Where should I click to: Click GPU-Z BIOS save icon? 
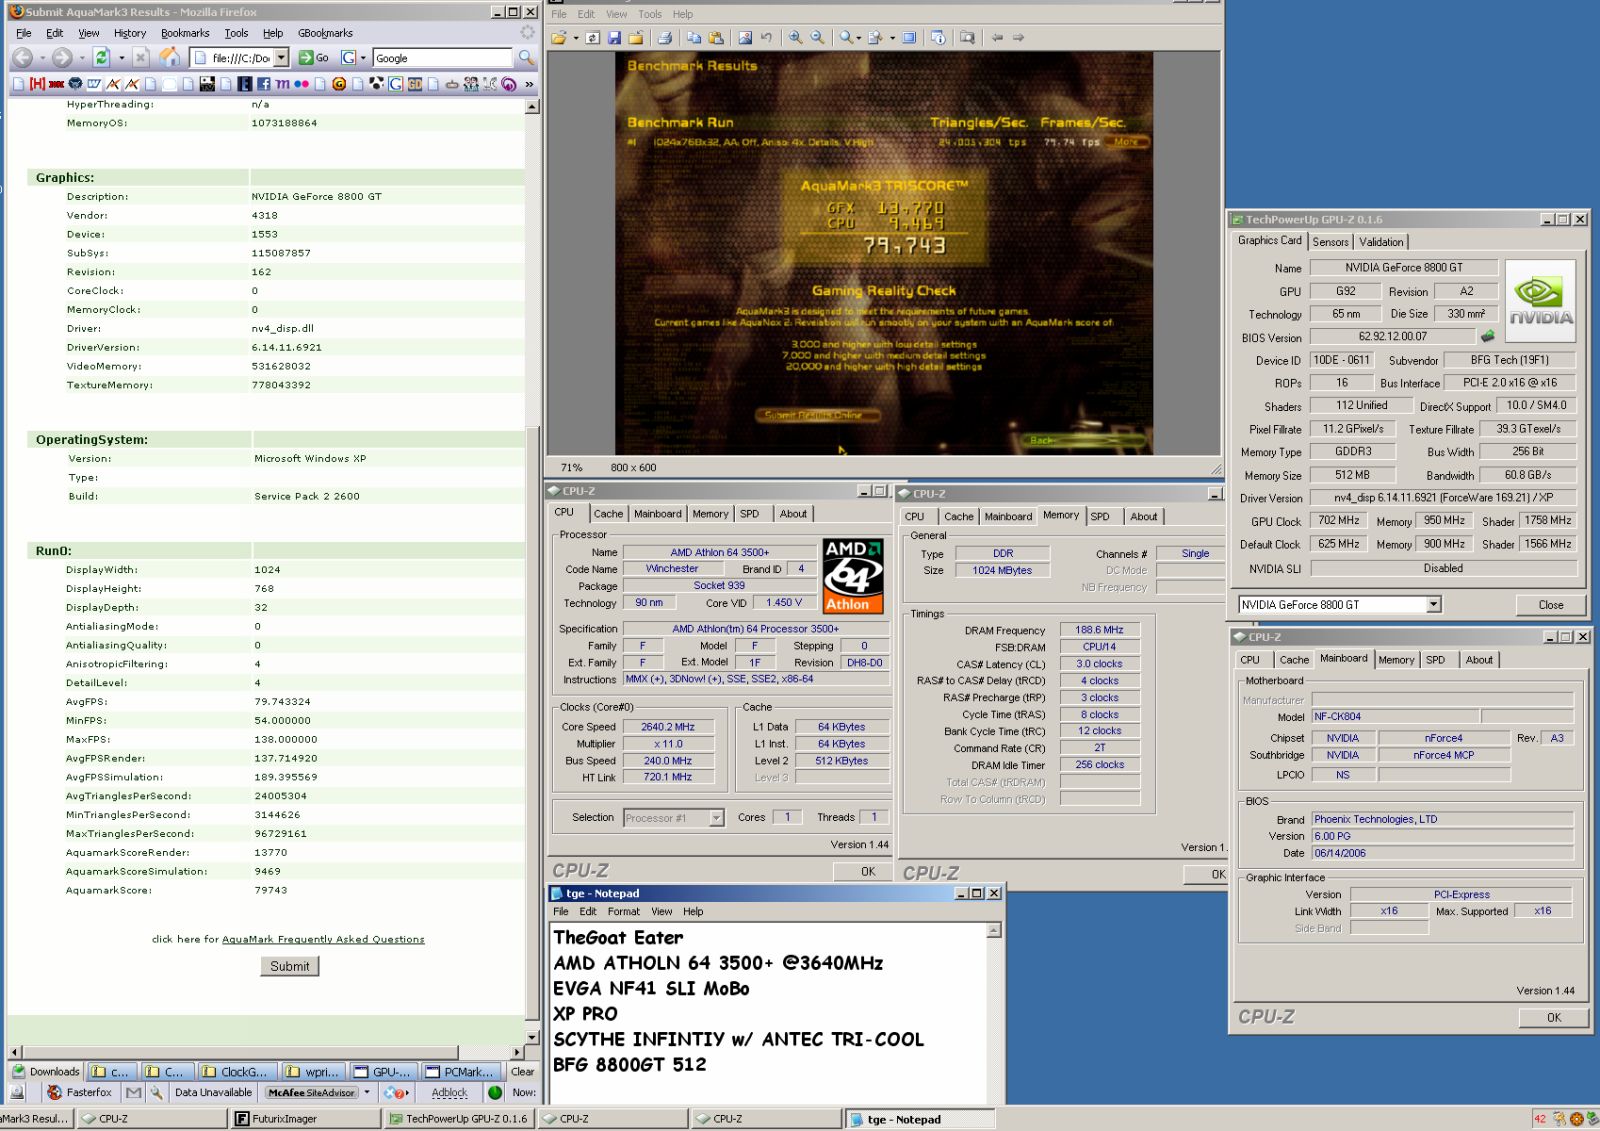(x=1487, y=337)
